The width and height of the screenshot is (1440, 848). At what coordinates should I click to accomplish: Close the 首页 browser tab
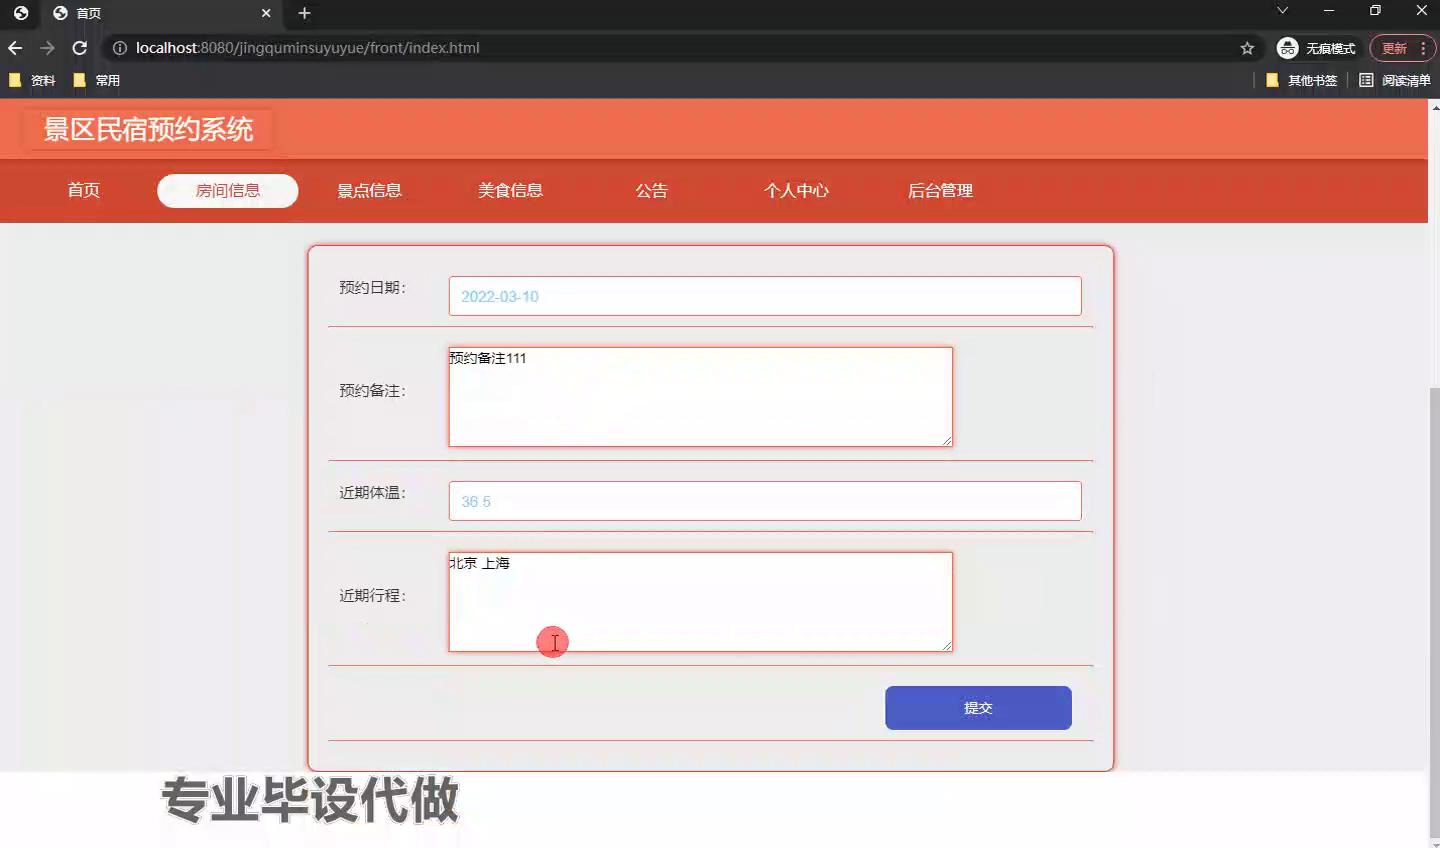coord(266,13)
